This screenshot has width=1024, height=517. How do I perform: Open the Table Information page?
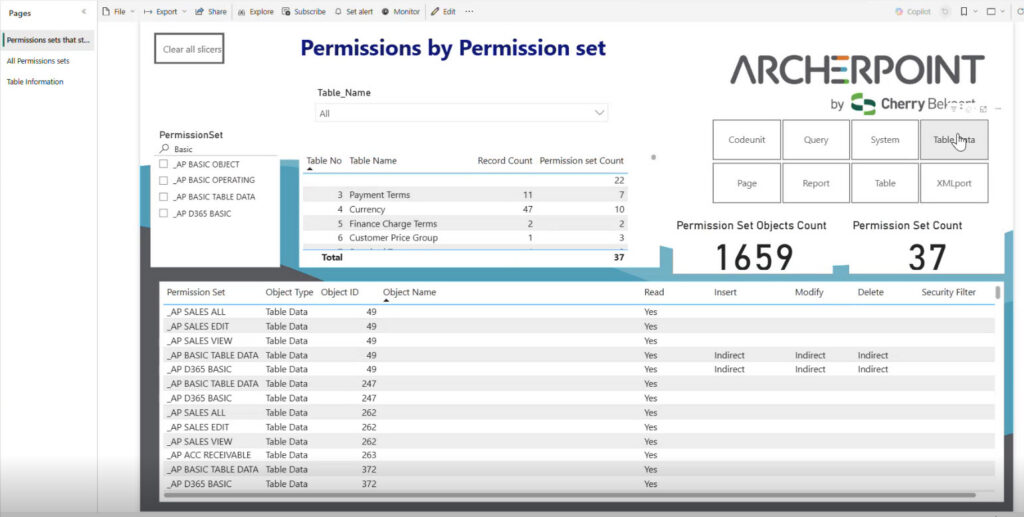click(35, 82)
